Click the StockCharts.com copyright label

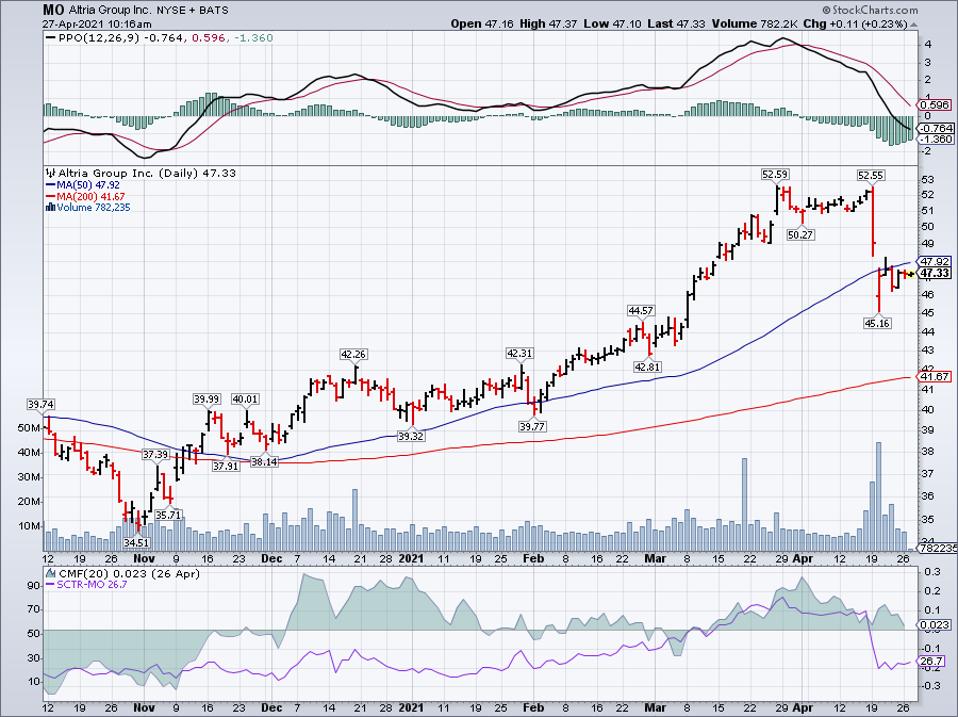pyautogui.click(x=870, y=10)
